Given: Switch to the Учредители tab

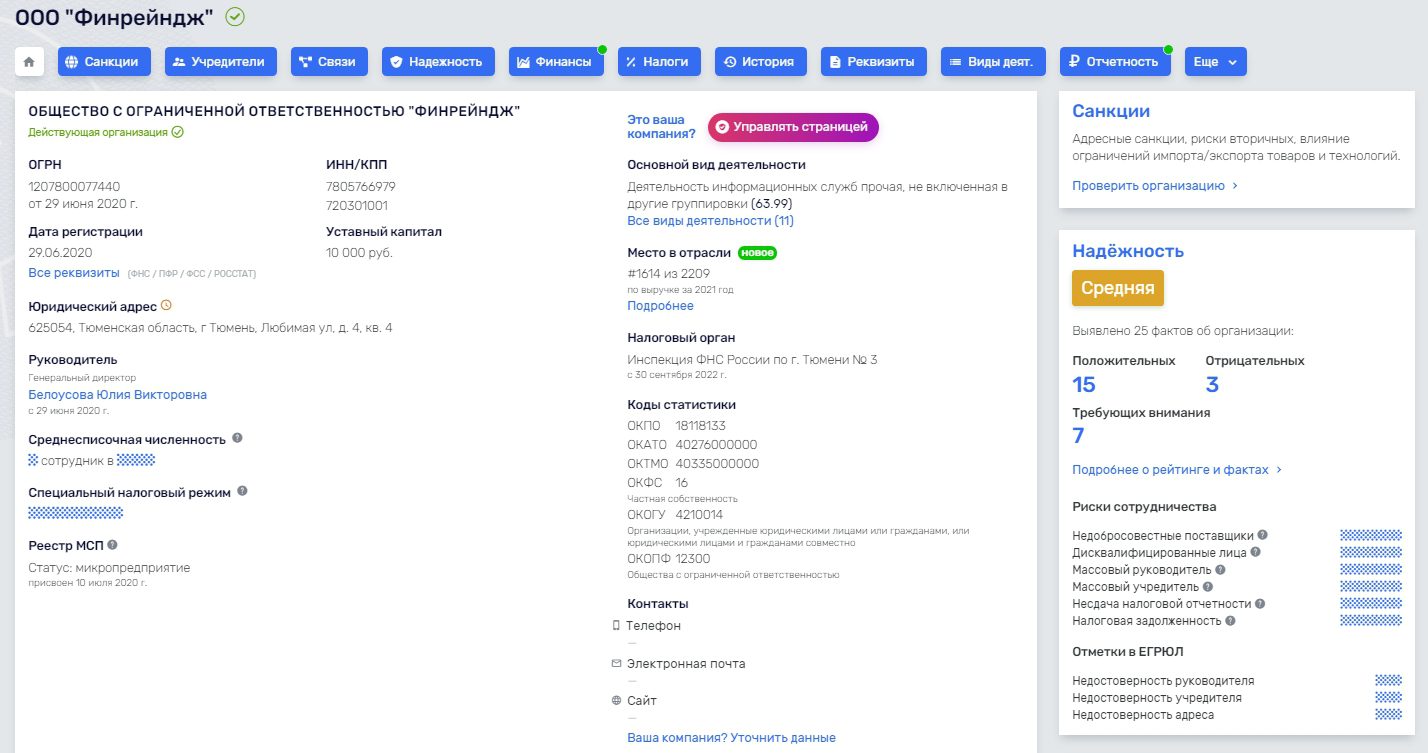Looking at the screenshot, I should point(219,62).
